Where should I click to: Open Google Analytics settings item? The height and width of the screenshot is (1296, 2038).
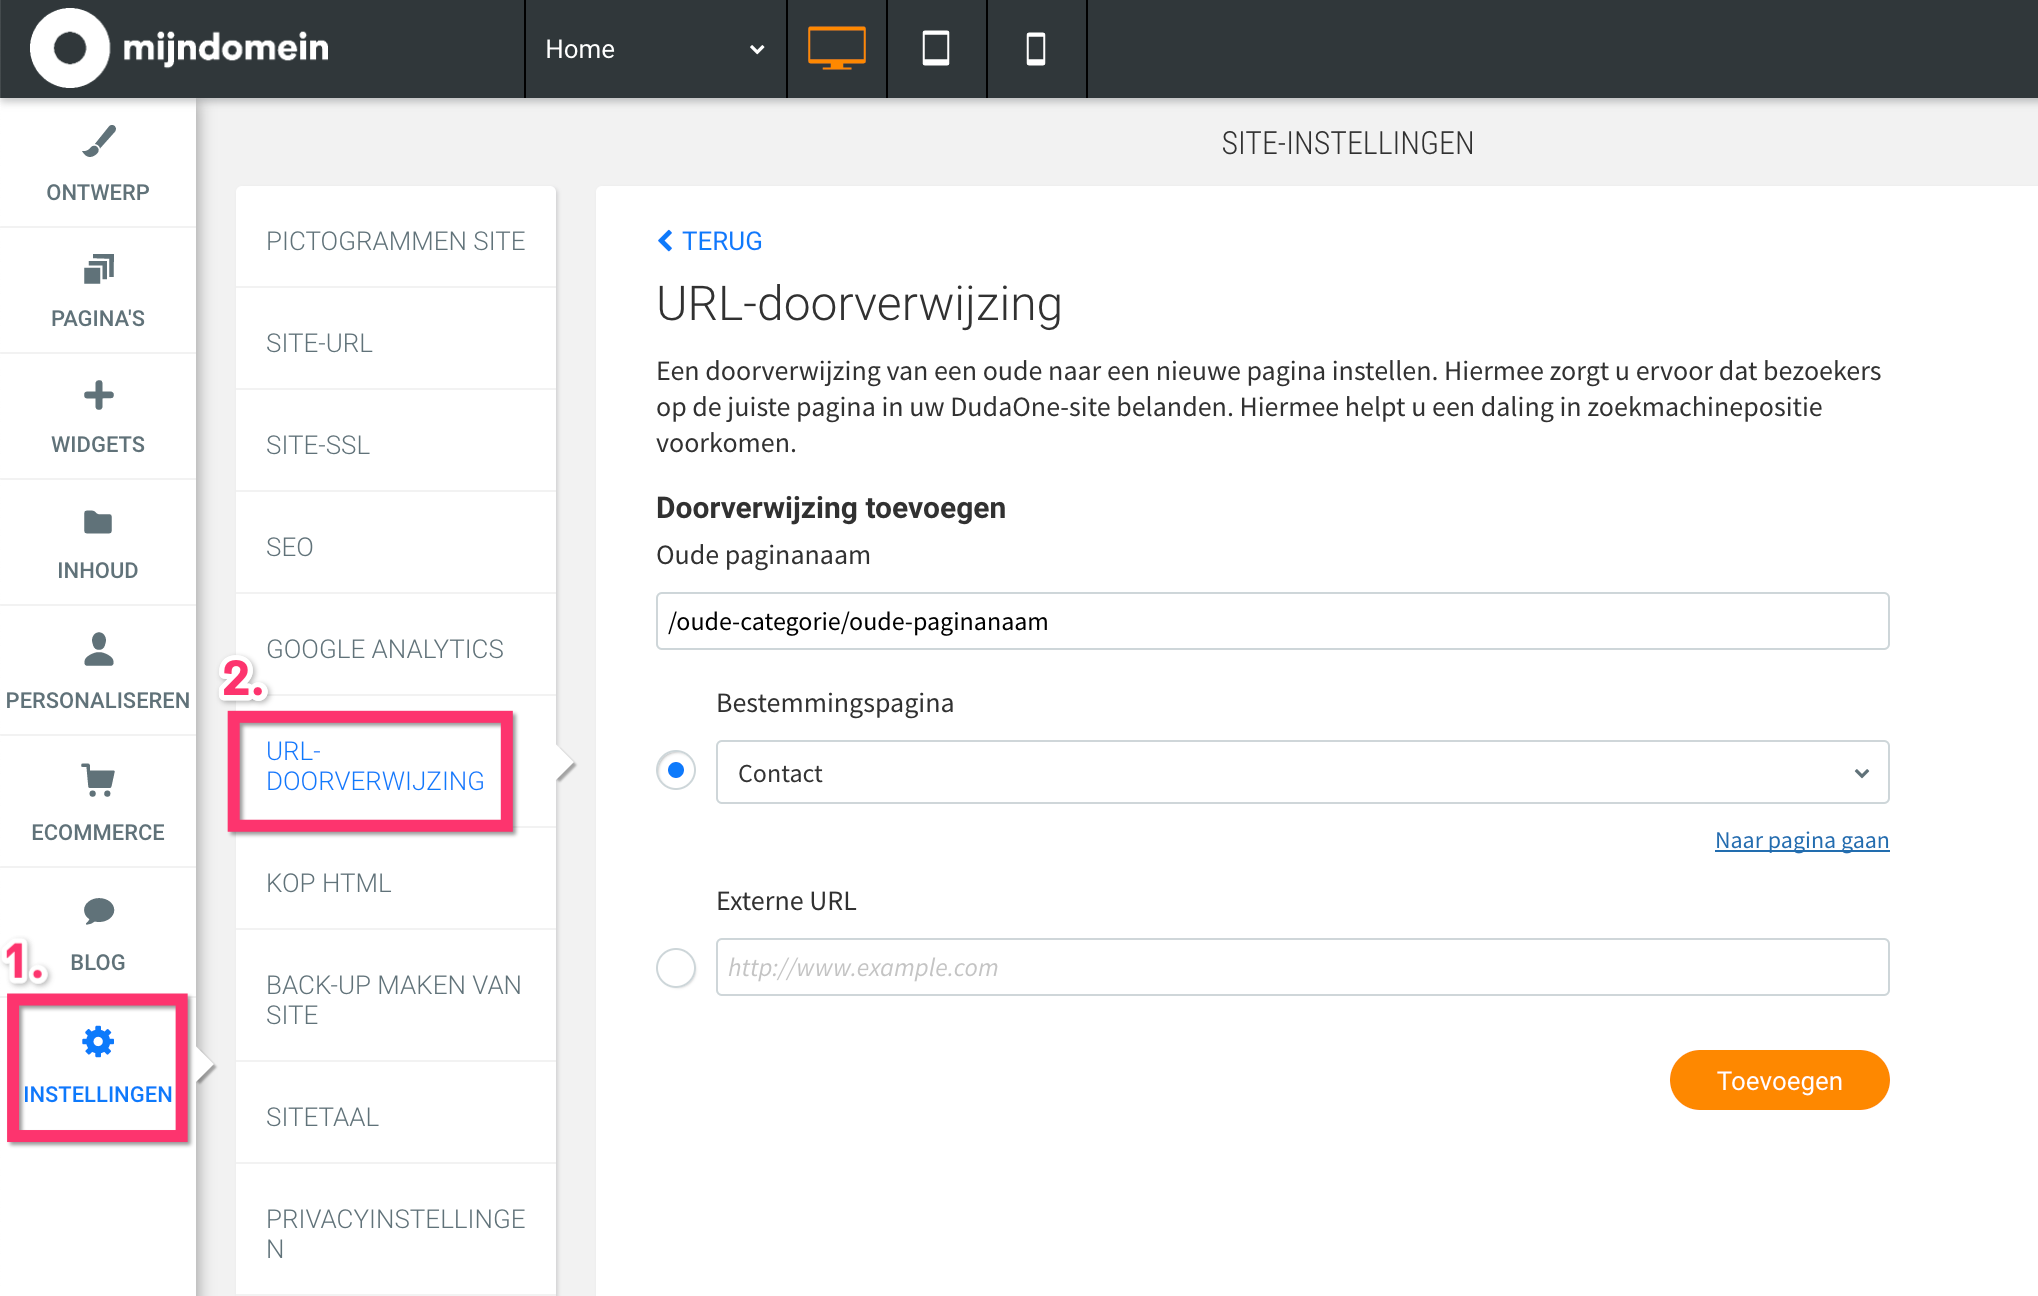tap(385, 649)
